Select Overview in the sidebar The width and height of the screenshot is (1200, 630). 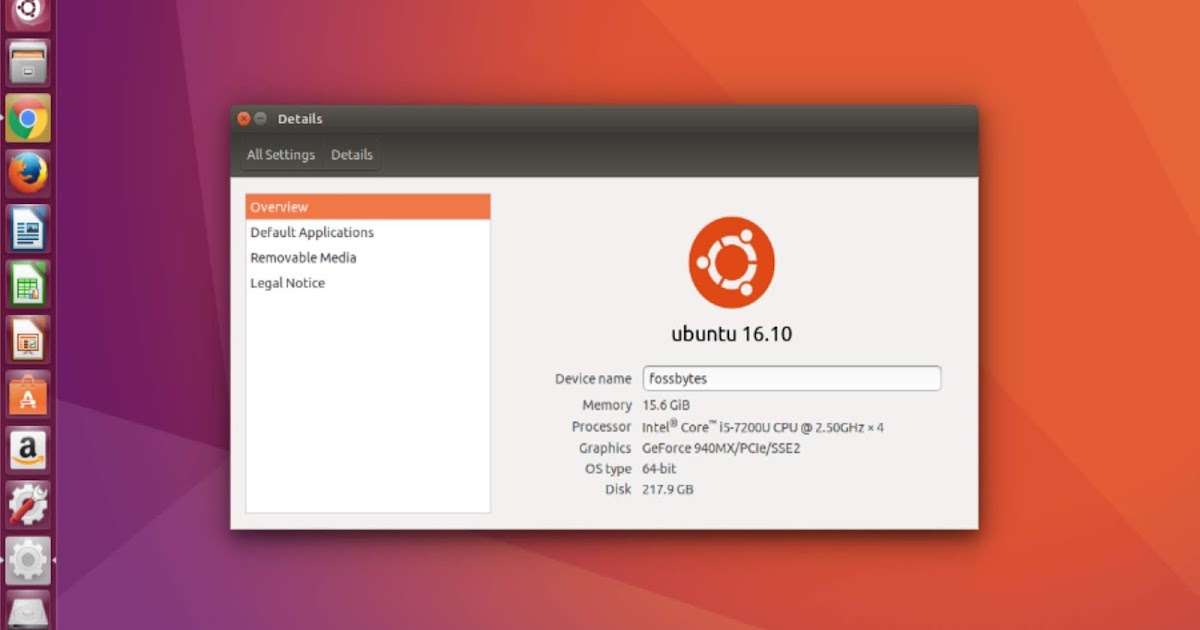(x=368, y=207)
